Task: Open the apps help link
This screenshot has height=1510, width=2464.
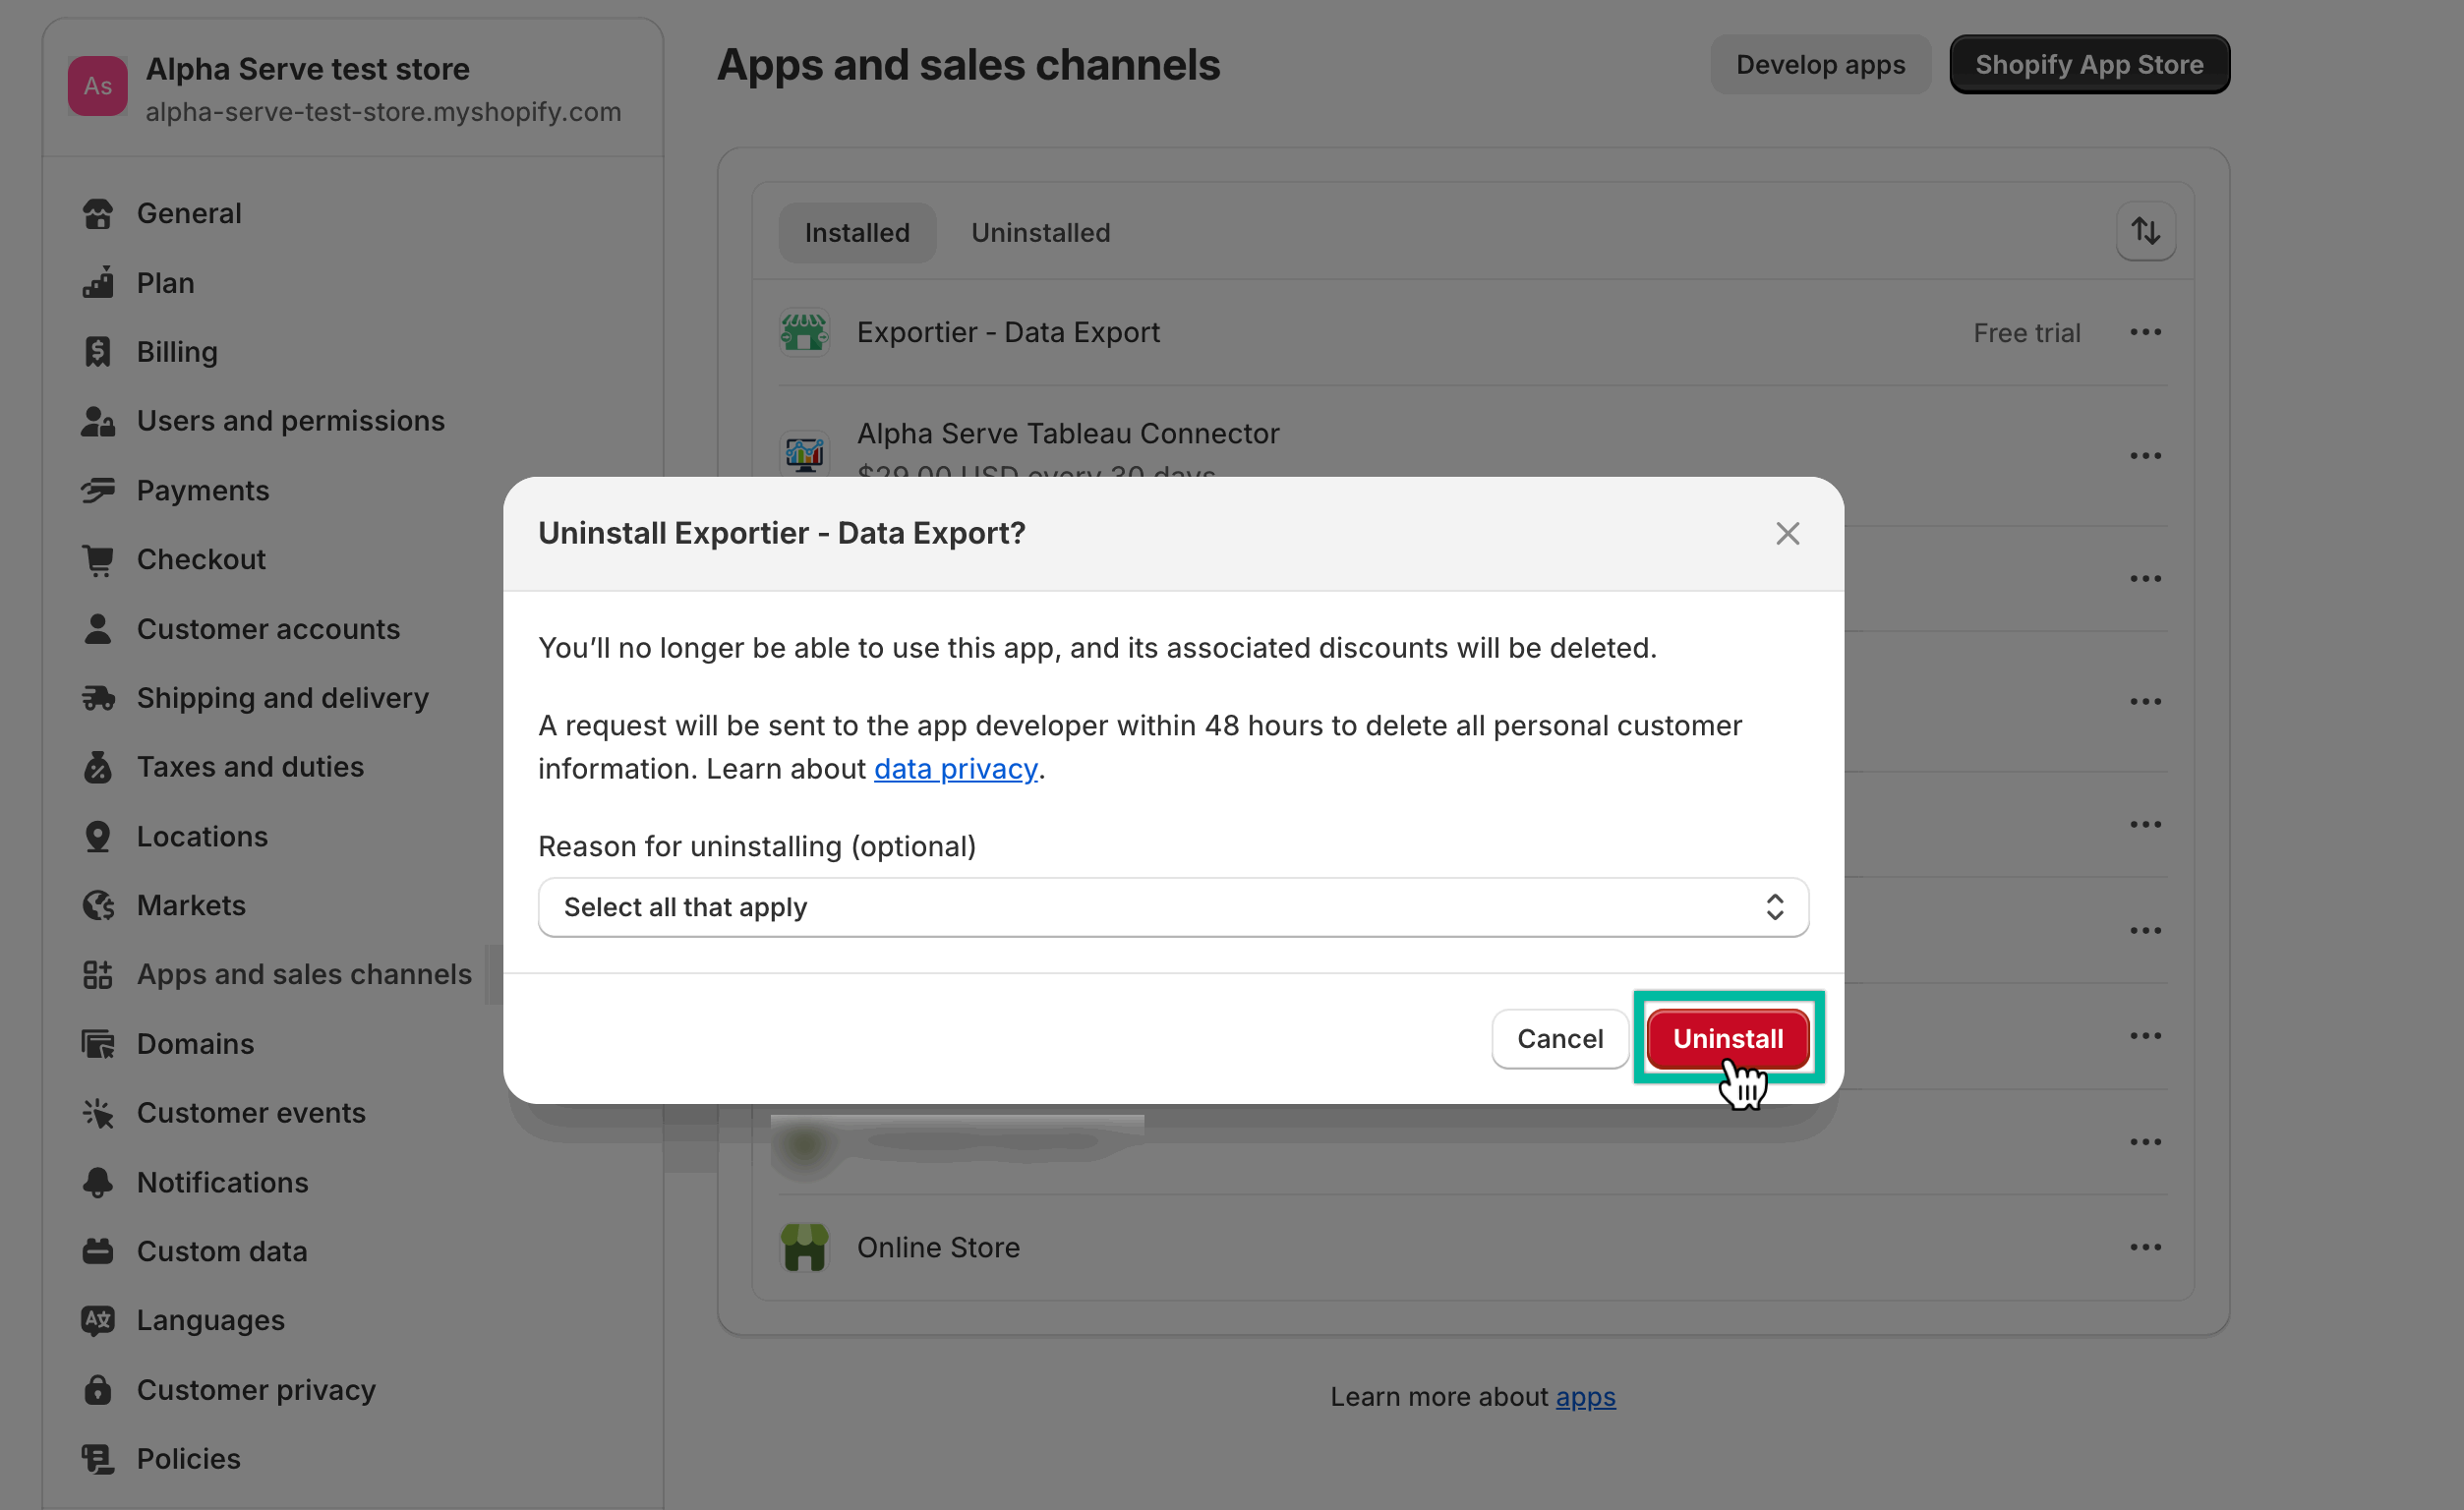Action: (x=1585, y=1395)
